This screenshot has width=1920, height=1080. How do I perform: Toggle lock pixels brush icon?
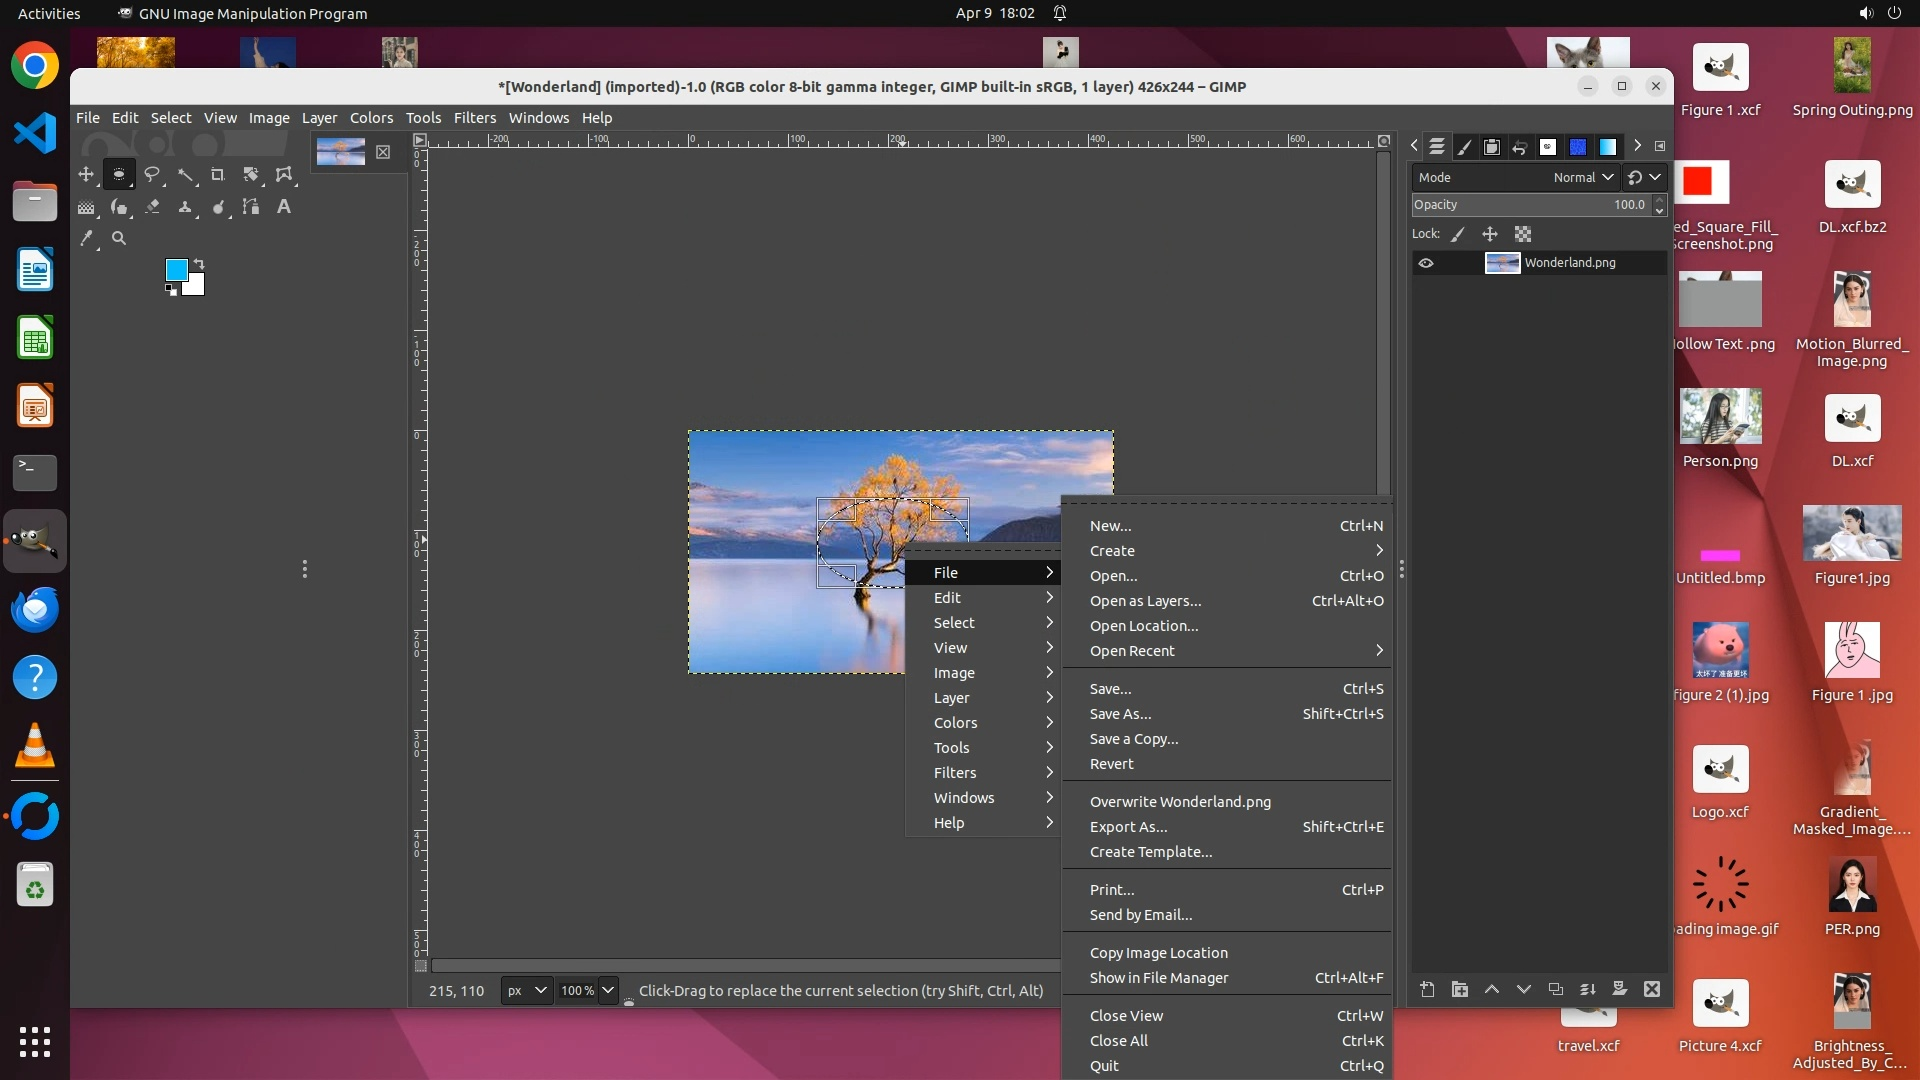pyautogui.click(x=1458, y=234)
